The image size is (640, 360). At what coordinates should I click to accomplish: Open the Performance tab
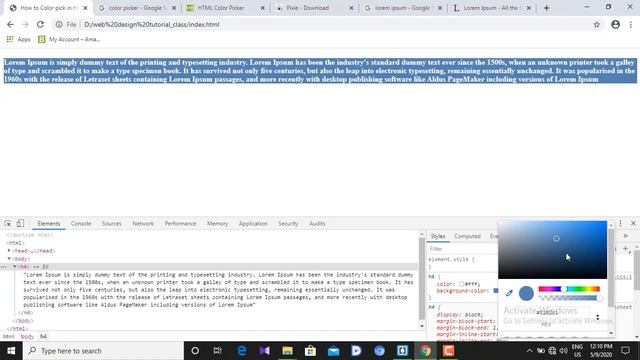[x=180, y=223]
